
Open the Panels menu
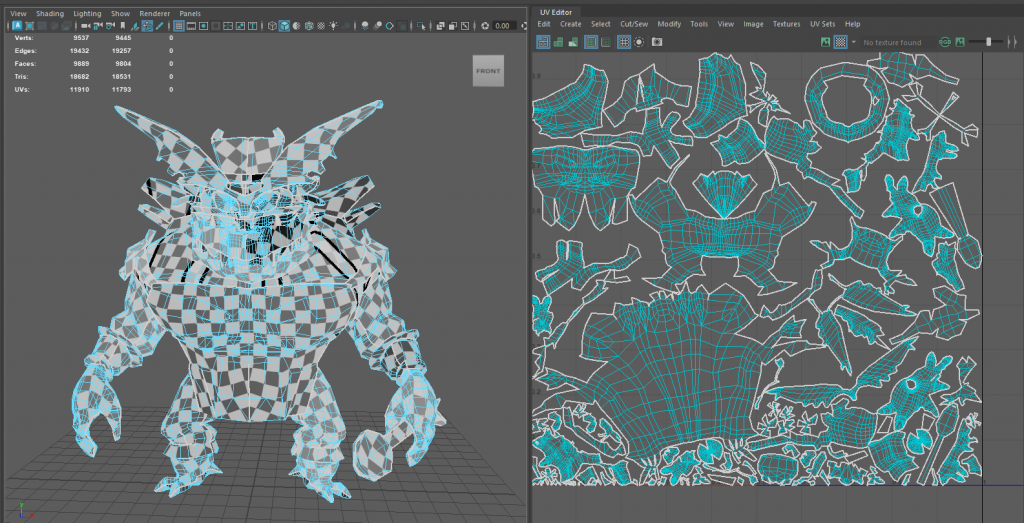190,13
